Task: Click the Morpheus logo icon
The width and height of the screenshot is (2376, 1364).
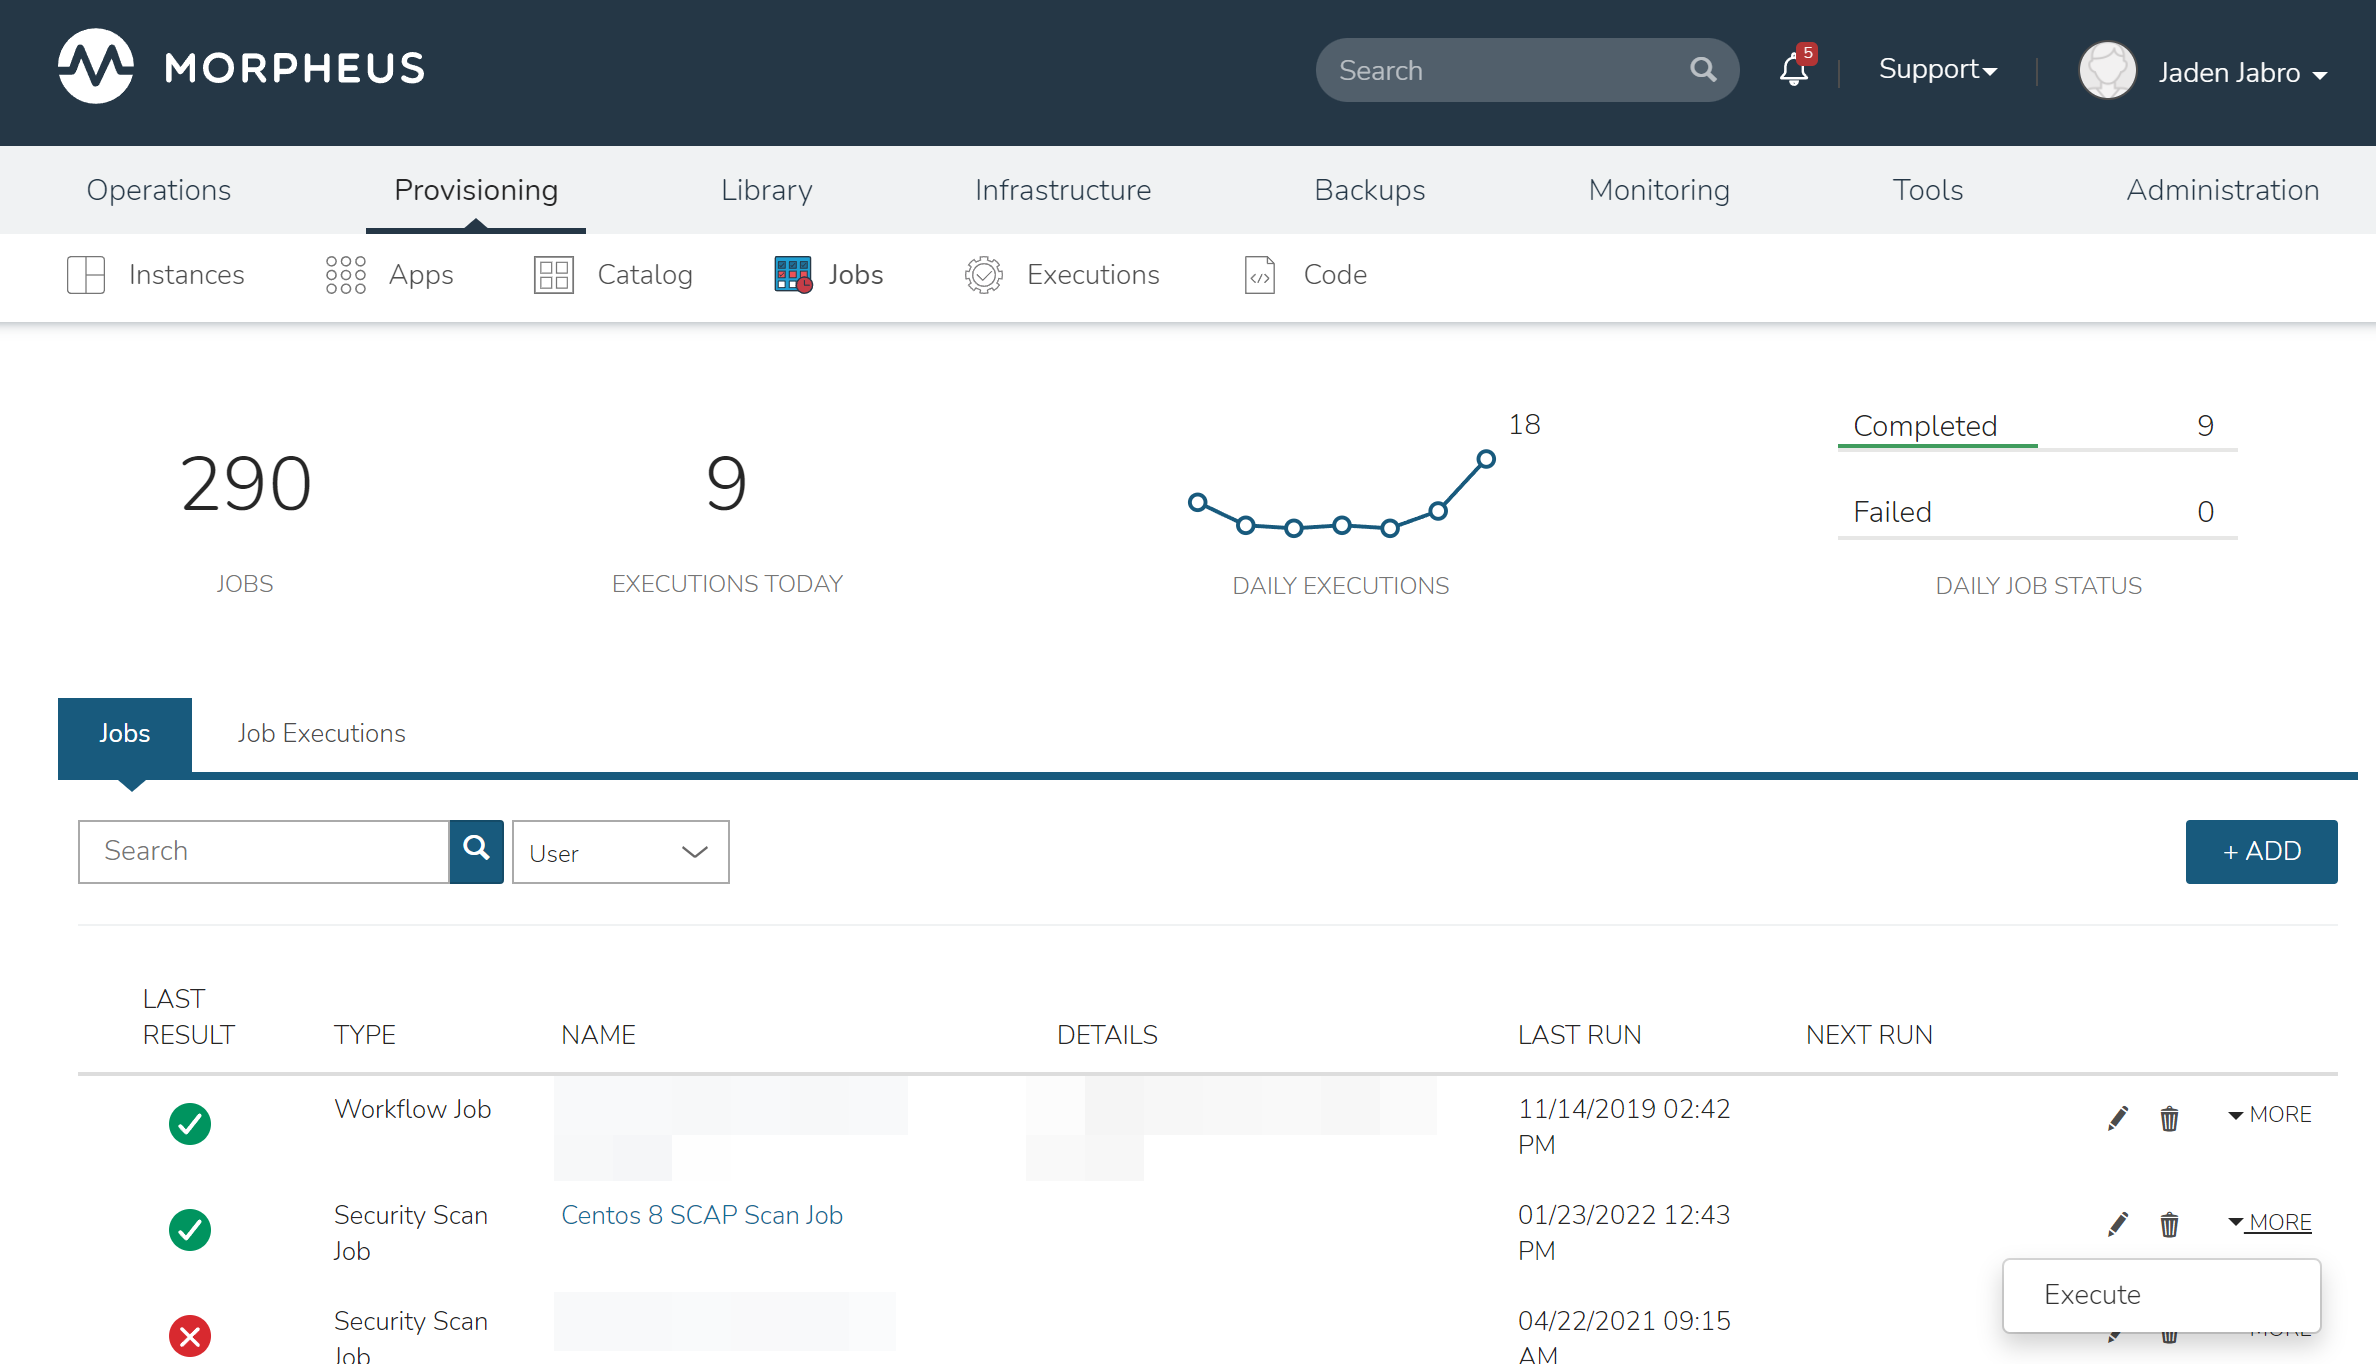Action: coord(95,67)
